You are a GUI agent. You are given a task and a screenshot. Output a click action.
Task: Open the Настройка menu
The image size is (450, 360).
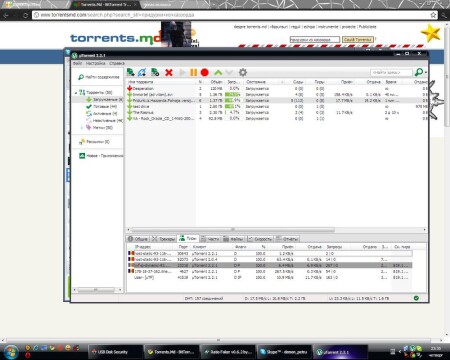pos(95,63)
